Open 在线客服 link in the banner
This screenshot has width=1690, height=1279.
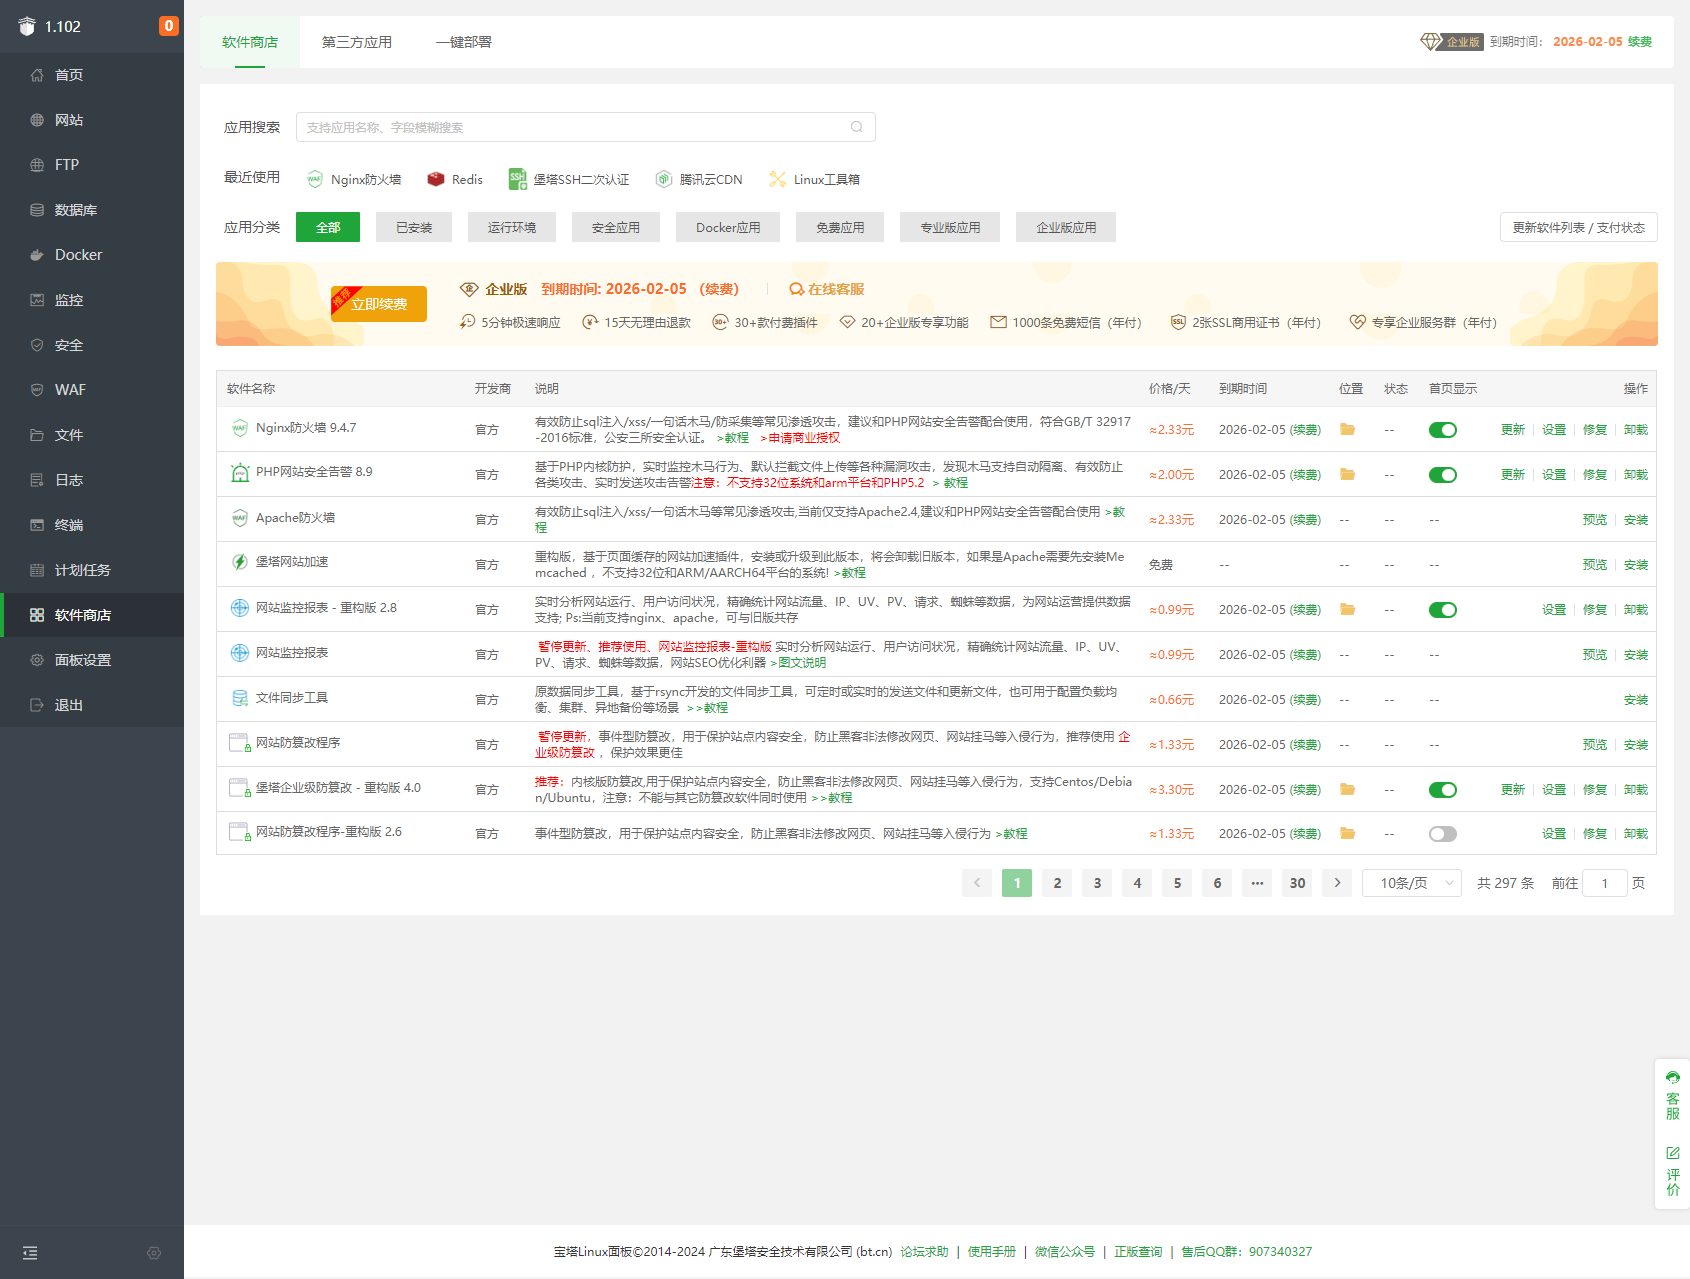(x=827, y=289)
